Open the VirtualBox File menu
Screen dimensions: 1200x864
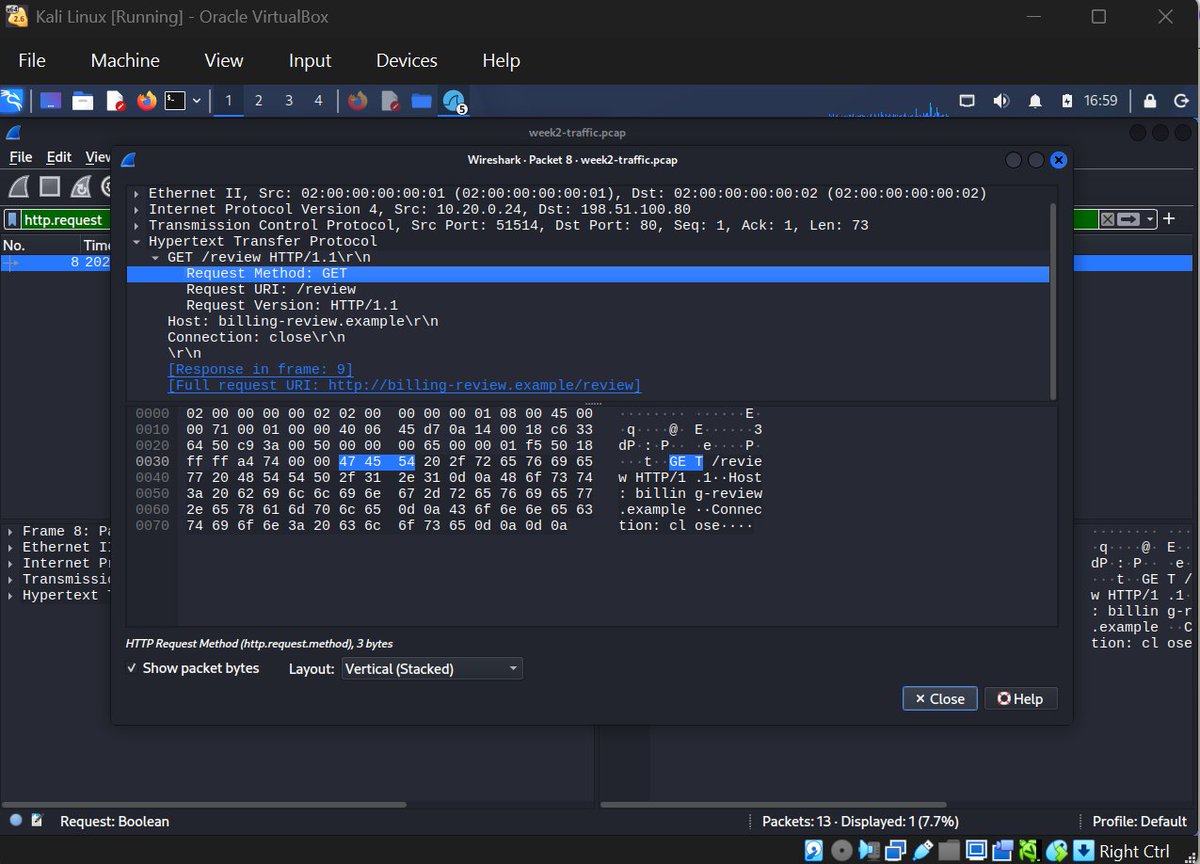[x=32, y=61]
